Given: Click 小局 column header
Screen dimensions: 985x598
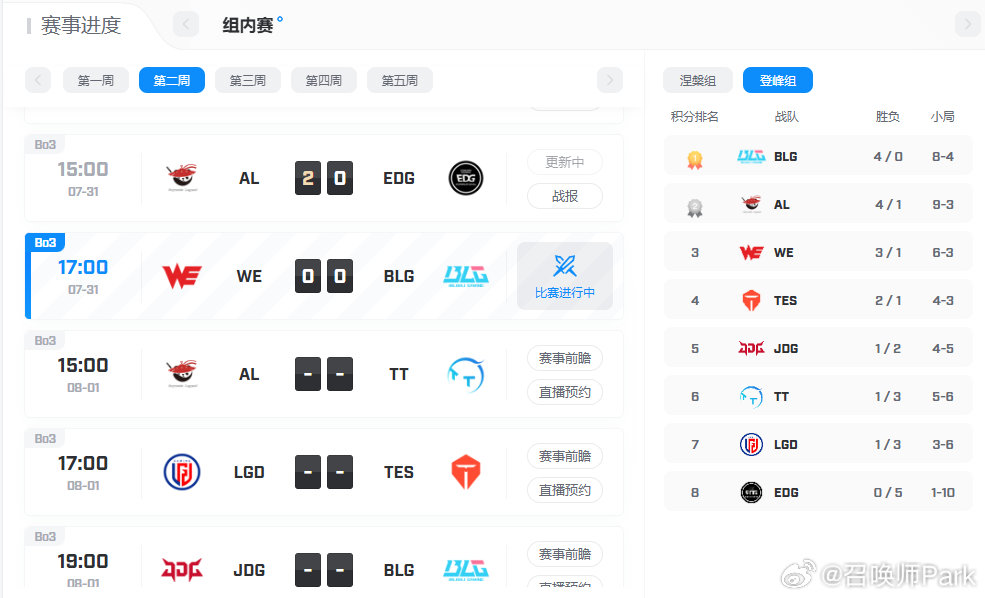Looking at the screenshot, I should click(942, 116).
